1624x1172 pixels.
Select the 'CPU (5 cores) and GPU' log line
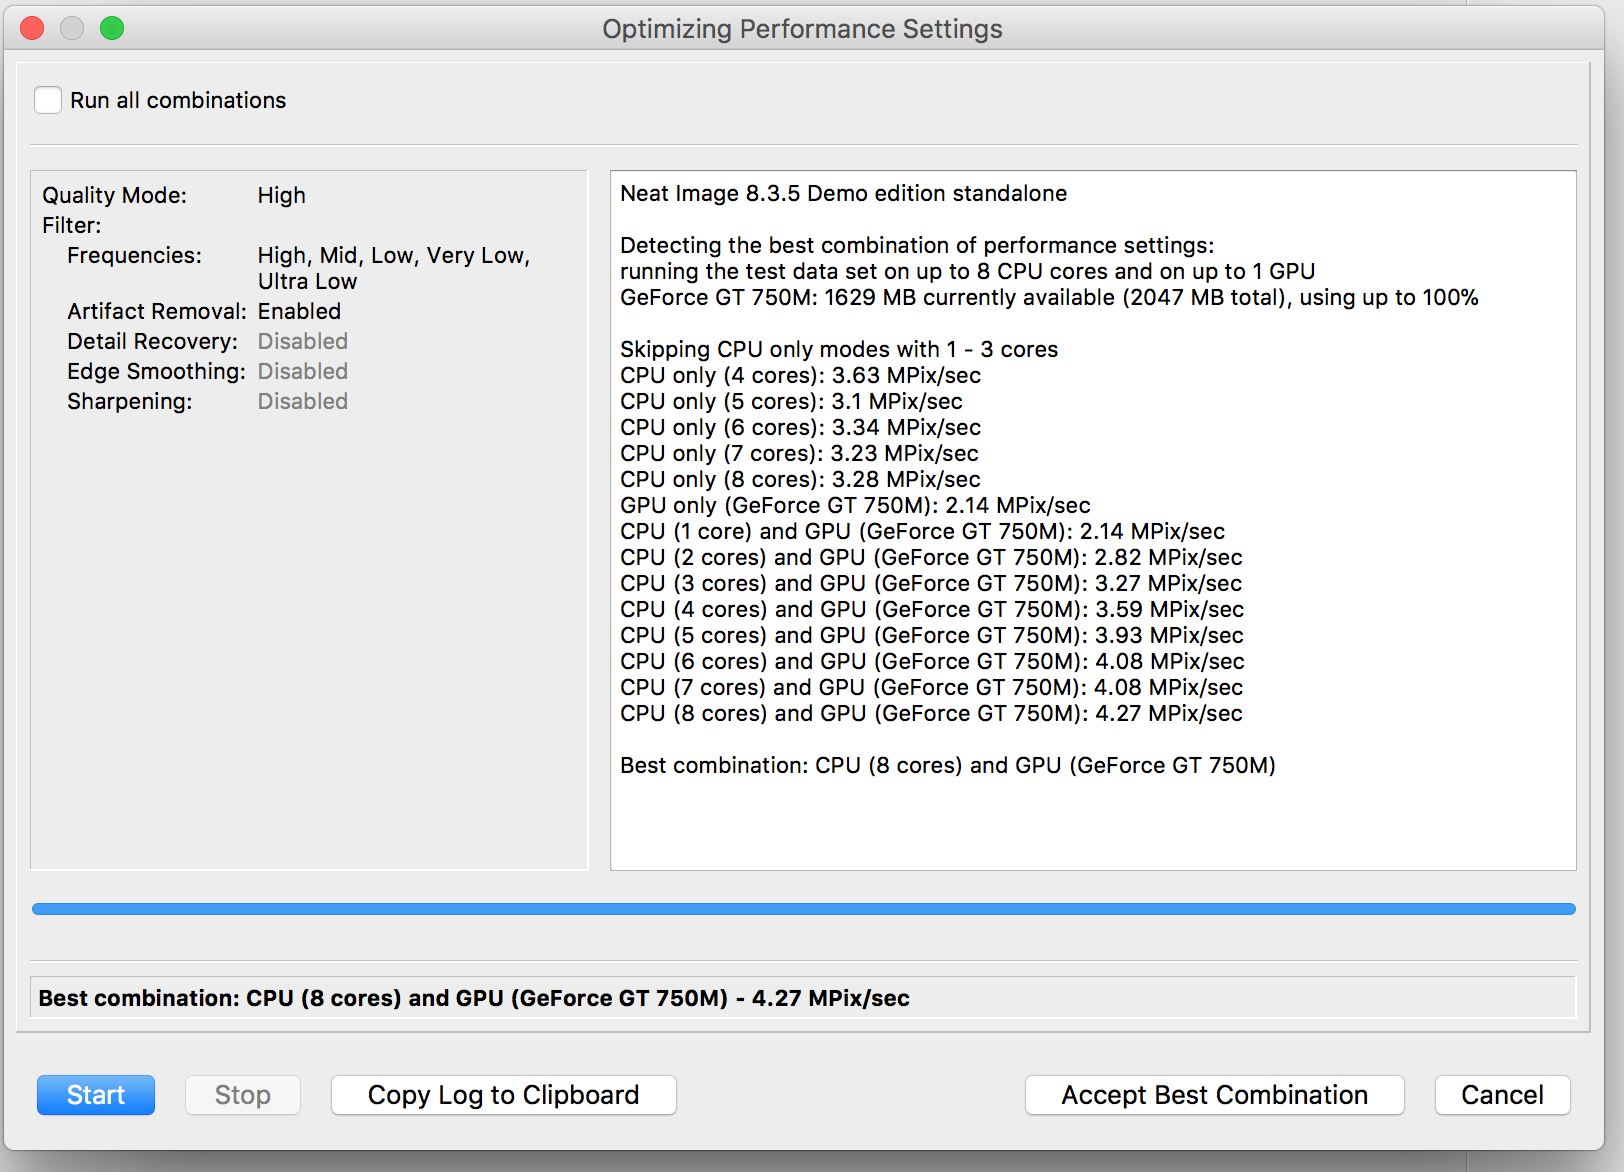pyautogui.click(x=932, y=635)
